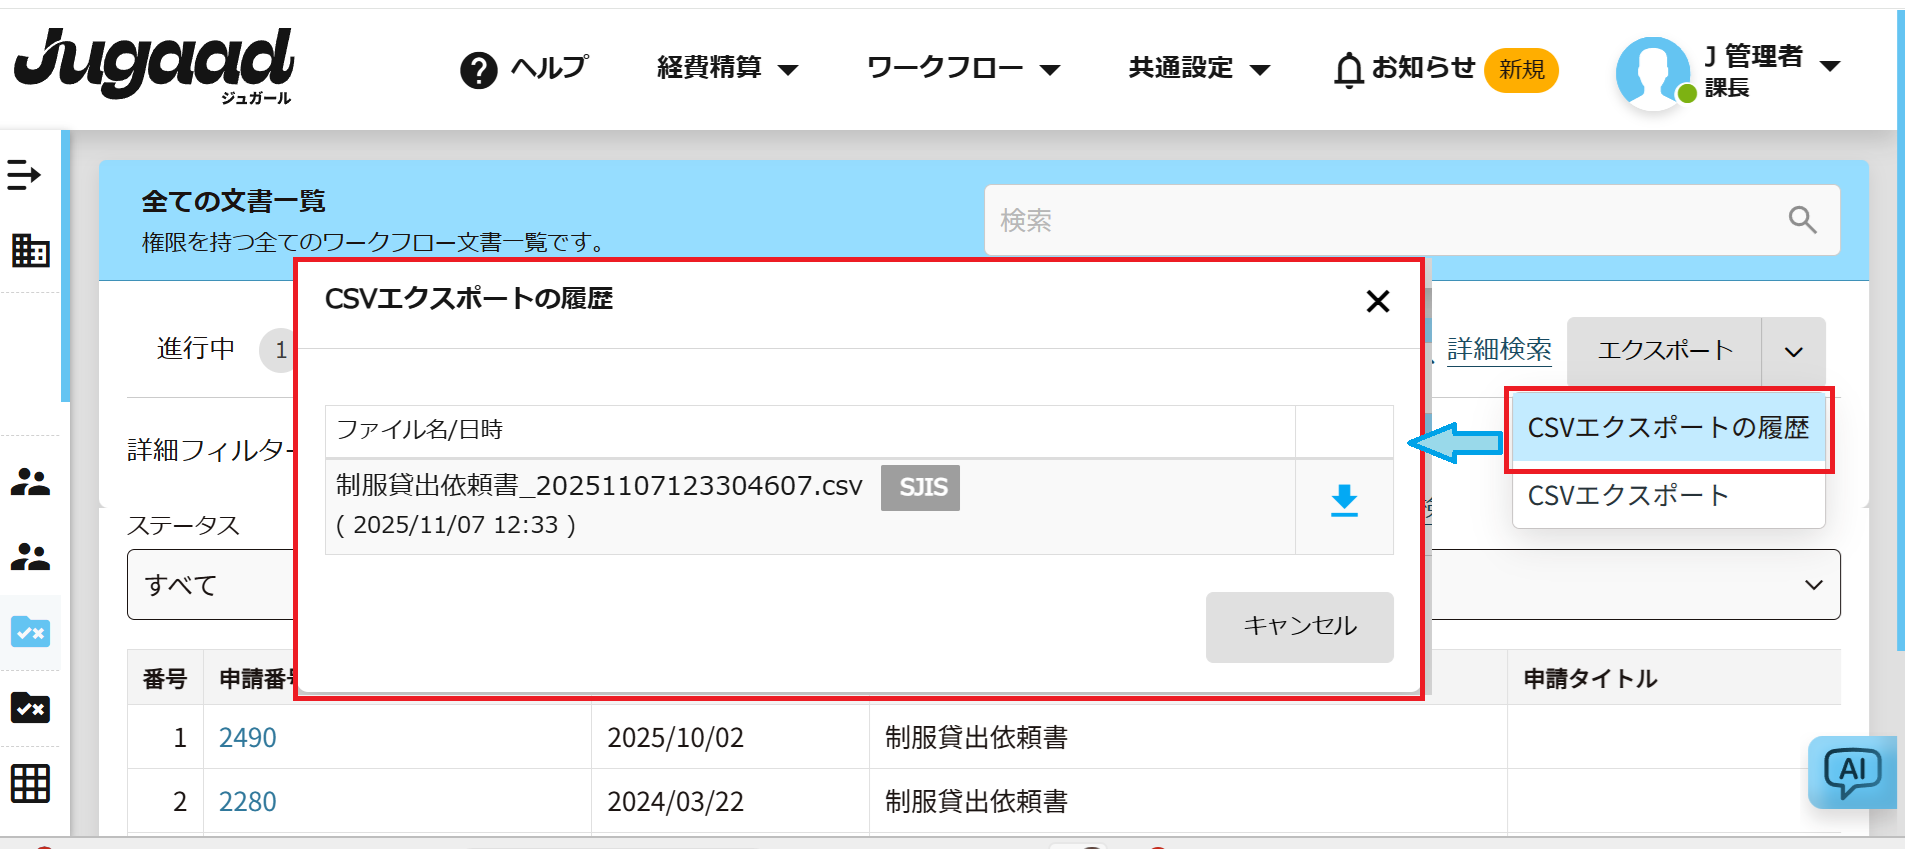Select CSVエクスポートの履歴 menu item

pyautogui.click(x=1668, y=428)
